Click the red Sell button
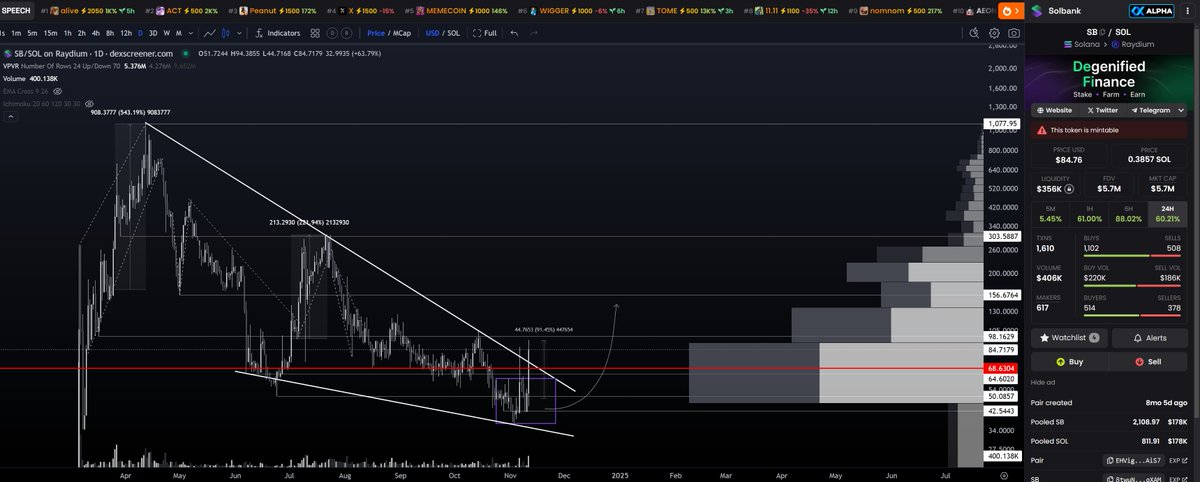This screenshot has height=482, width=1200. click(1149, 362)
